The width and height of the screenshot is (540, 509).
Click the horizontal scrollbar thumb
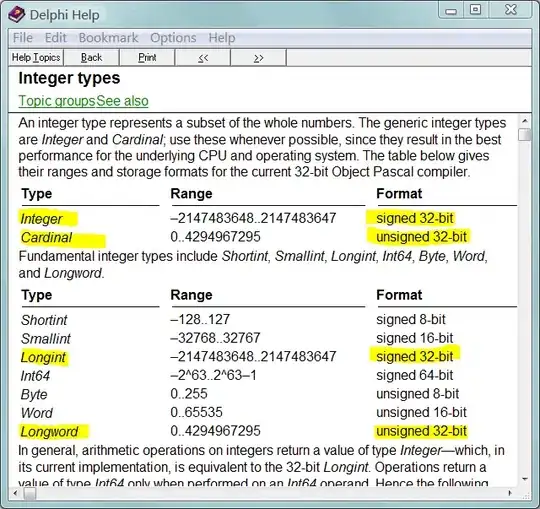click(x=30, y=493)
